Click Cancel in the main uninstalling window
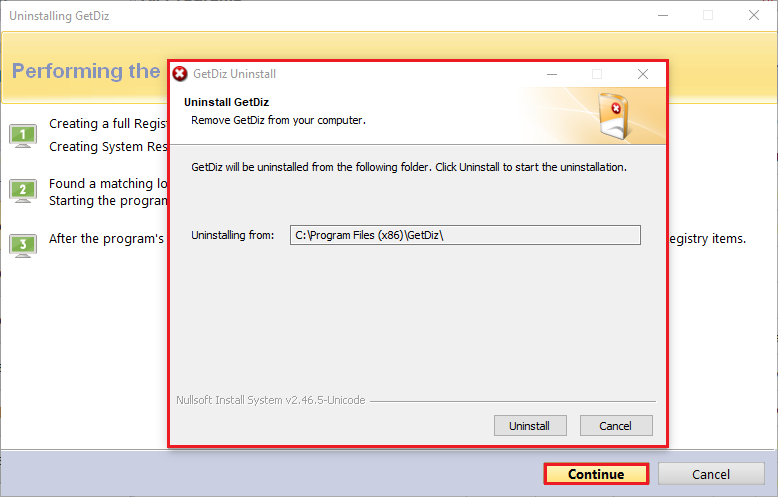Image resolution: width=778 pixels, height=497 pixels. (711, 474)
